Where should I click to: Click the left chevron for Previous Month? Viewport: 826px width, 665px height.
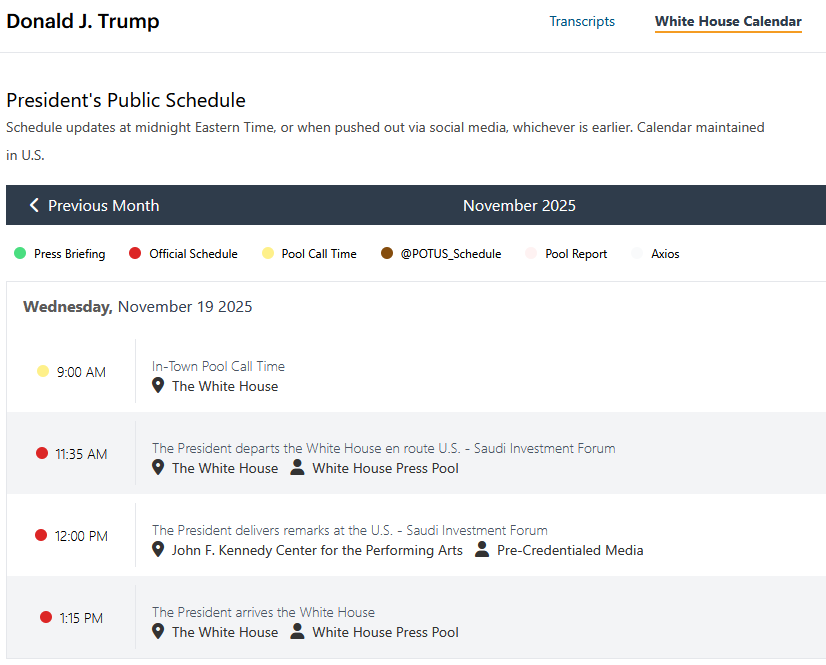click(x=34, y=205)
